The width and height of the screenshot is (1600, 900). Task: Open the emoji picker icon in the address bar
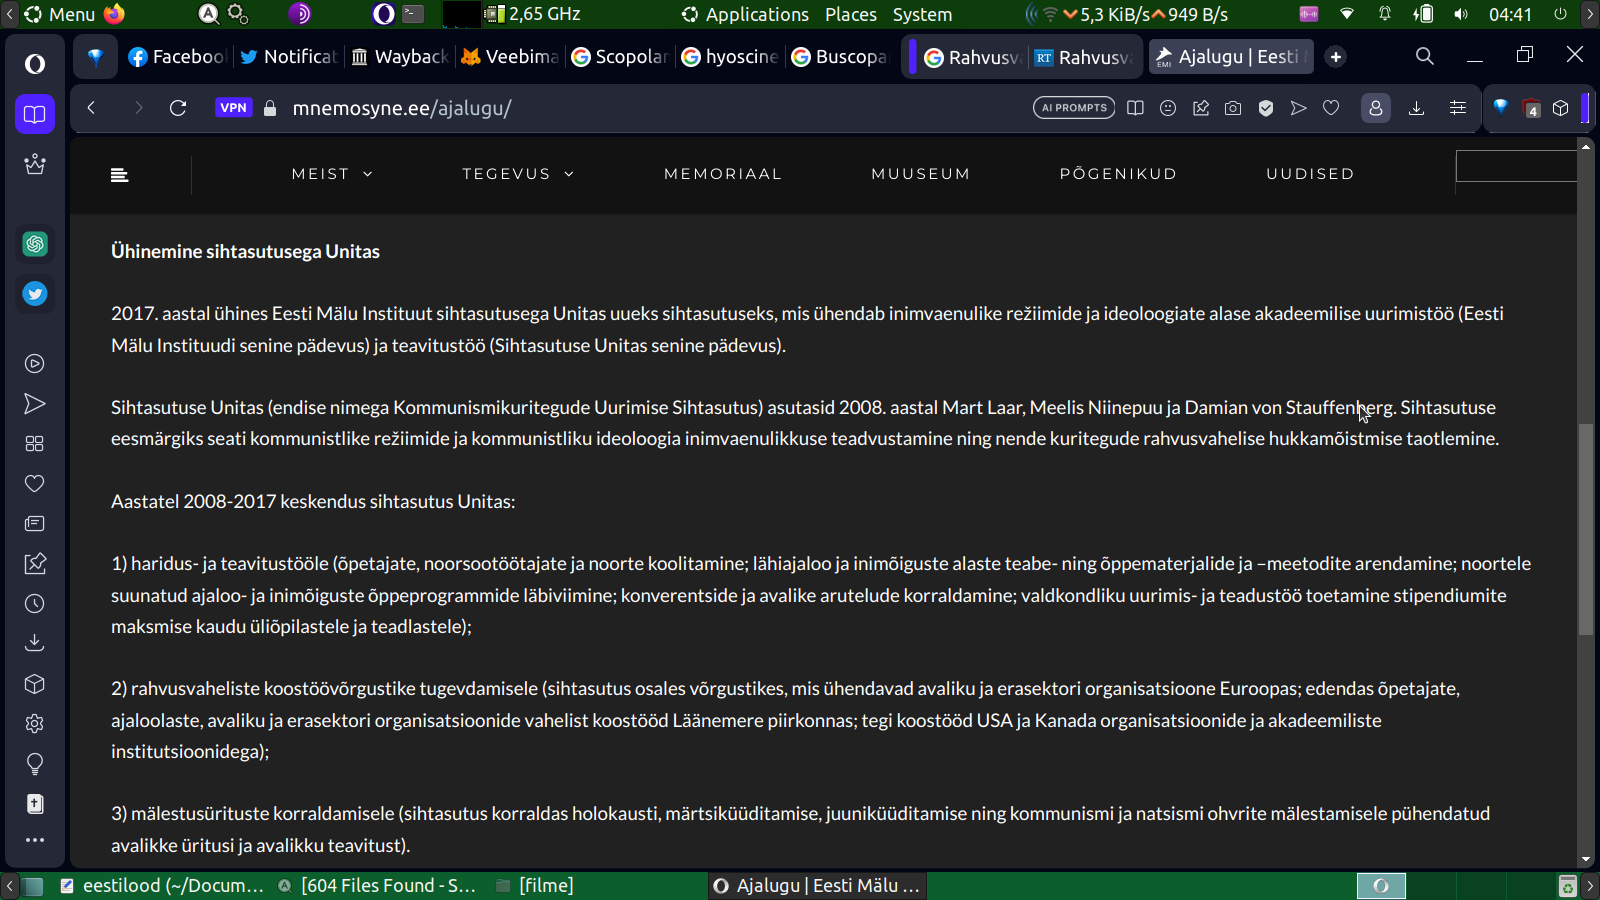point(1168,108)
